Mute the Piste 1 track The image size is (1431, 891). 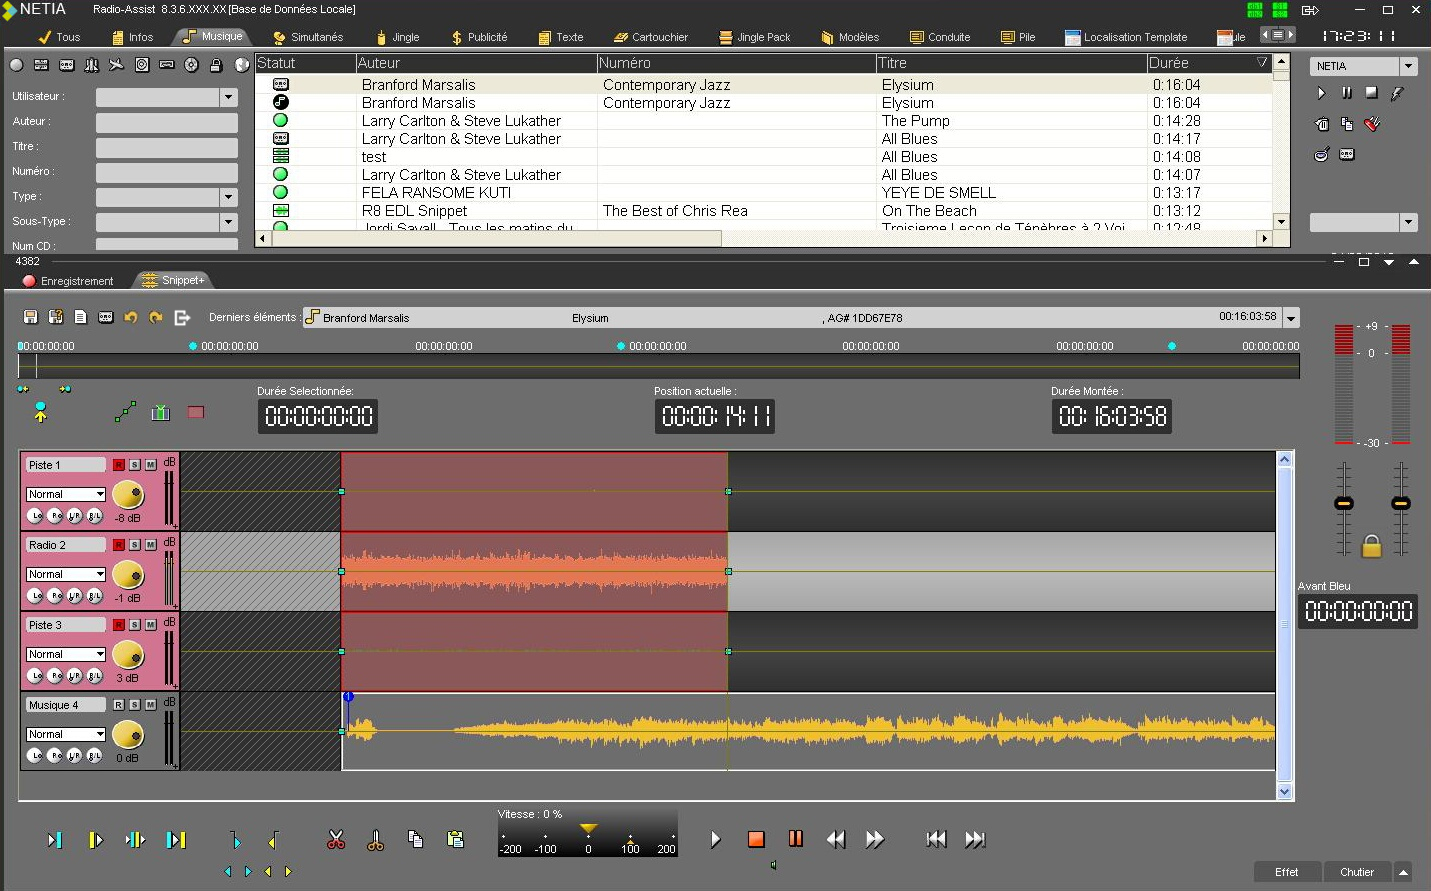(151, 465)
